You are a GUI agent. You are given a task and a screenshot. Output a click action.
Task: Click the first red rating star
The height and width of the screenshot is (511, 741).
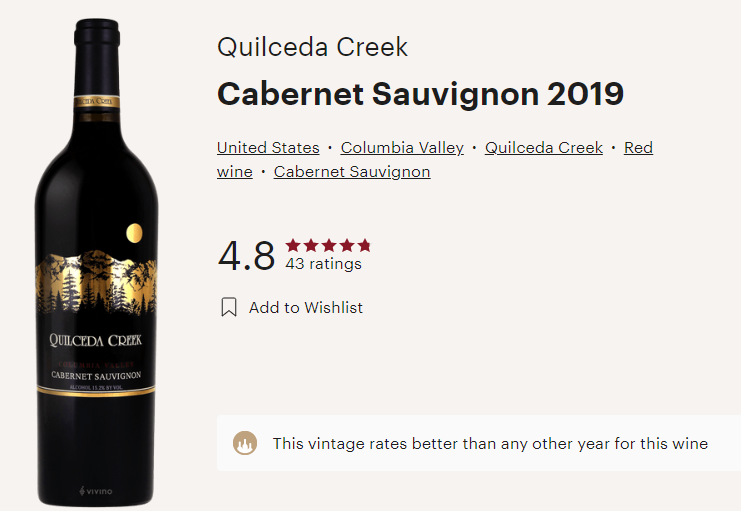coord(293,245)
